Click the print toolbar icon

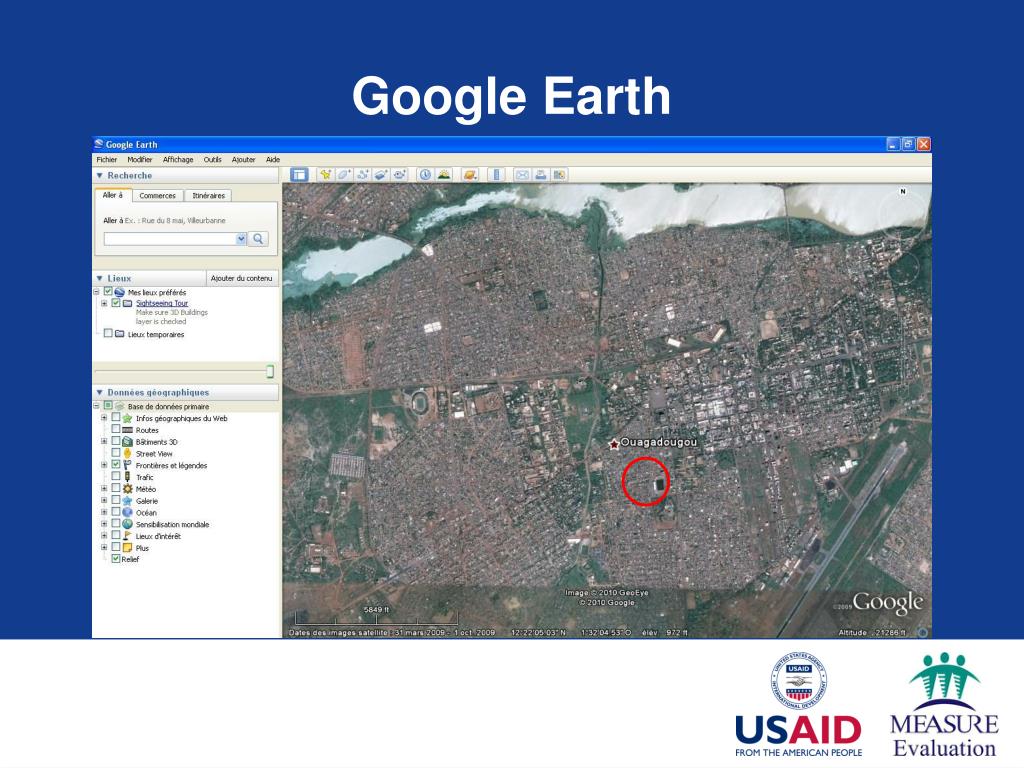point(541,174)
